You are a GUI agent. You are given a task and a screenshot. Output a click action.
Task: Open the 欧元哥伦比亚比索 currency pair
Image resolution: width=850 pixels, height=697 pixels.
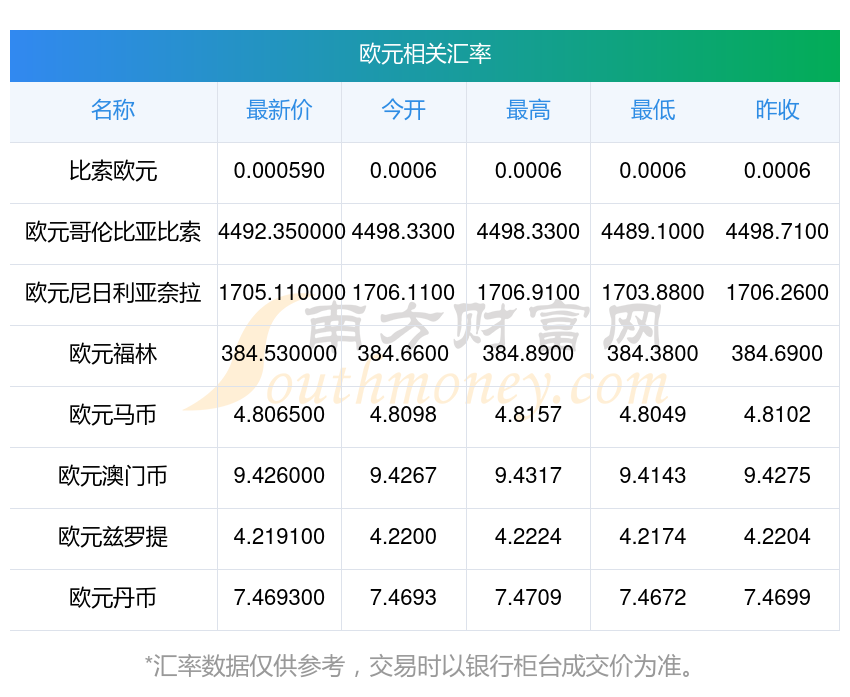[113, 232]
